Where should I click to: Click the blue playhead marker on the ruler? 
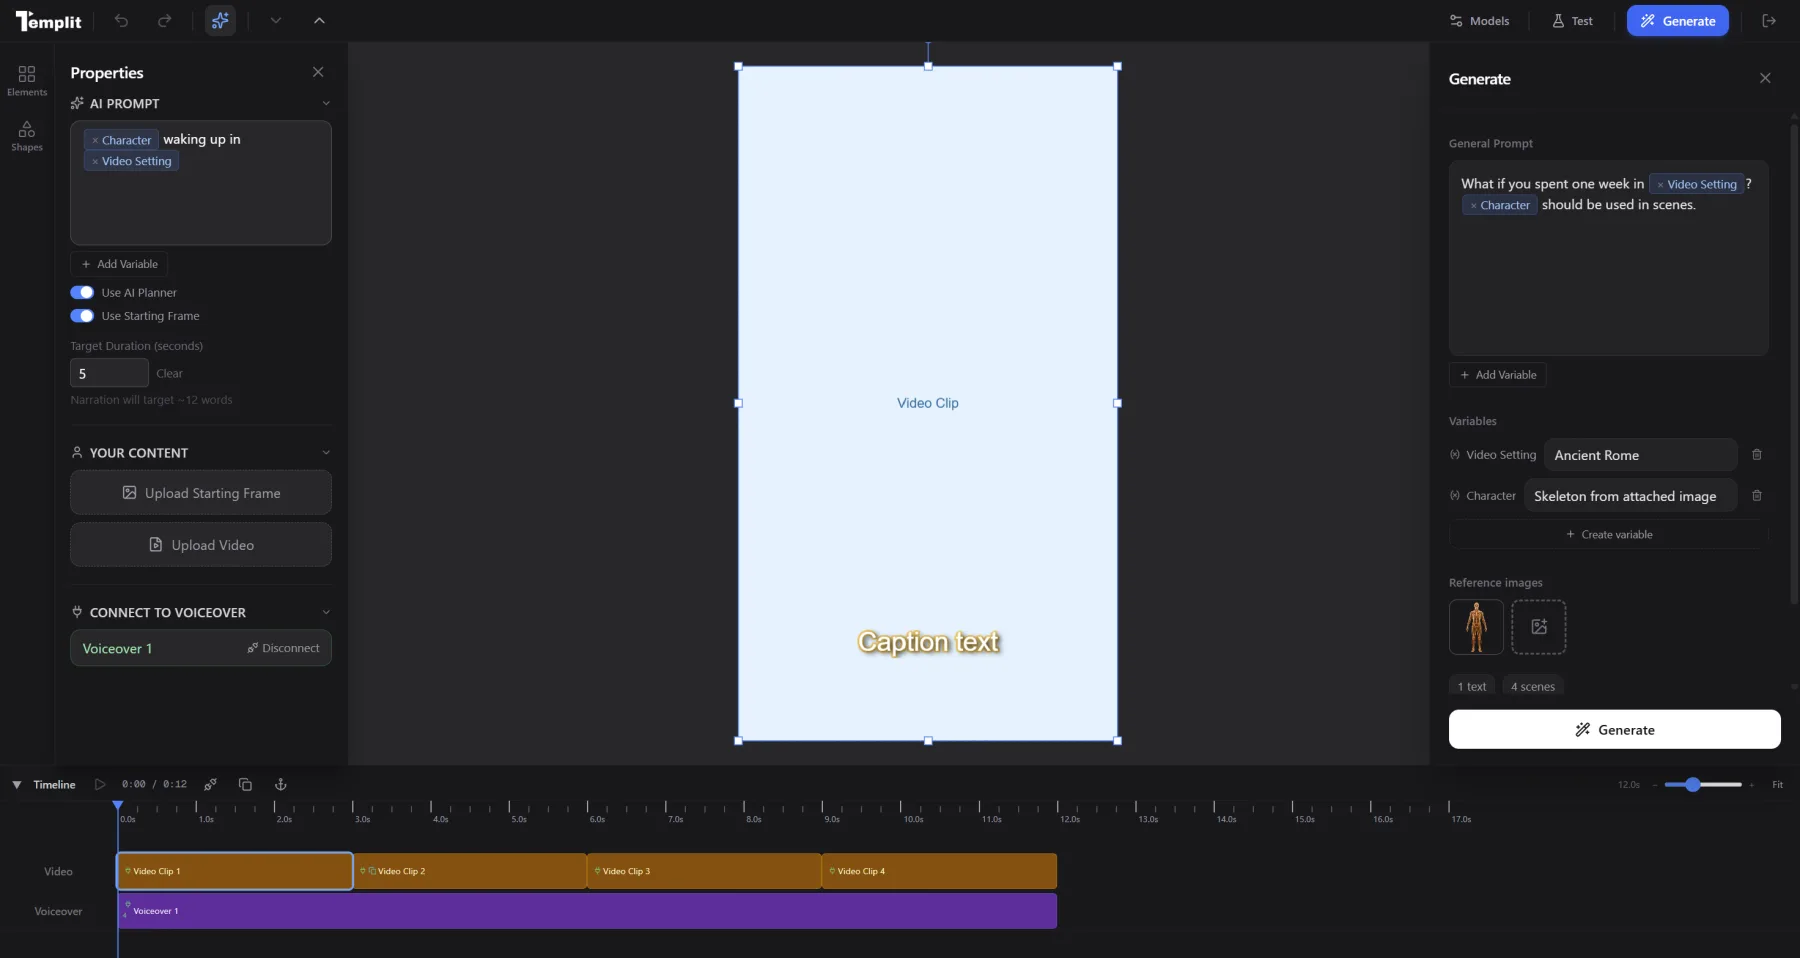[118, 805]
